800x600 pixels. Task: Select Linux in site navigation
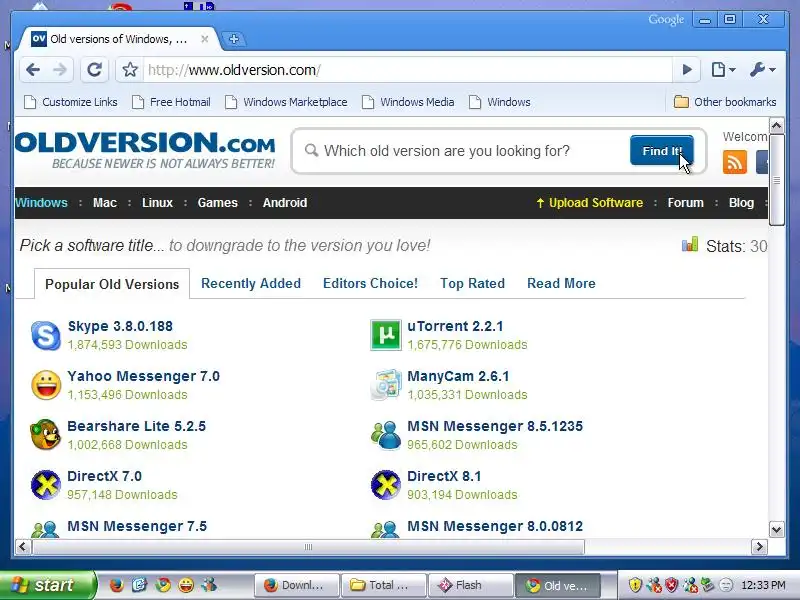click(157, 203)
